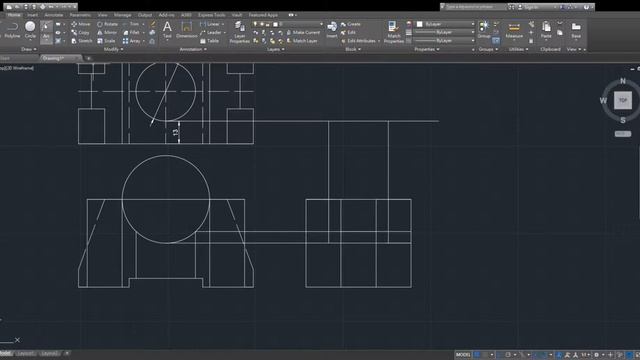Open the ByLayer lineweight dropdown
640x360 pixels.
[x=445, y=32]
